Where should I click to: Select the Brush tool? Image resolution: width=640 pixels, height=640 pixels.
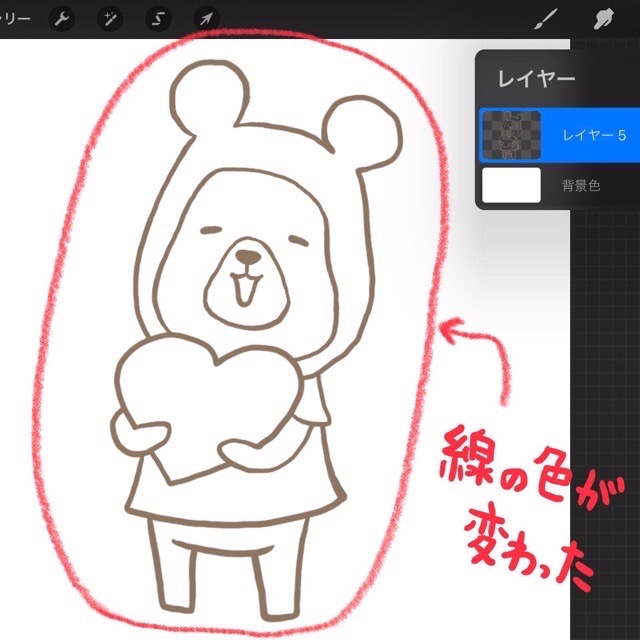coord(546,20)
